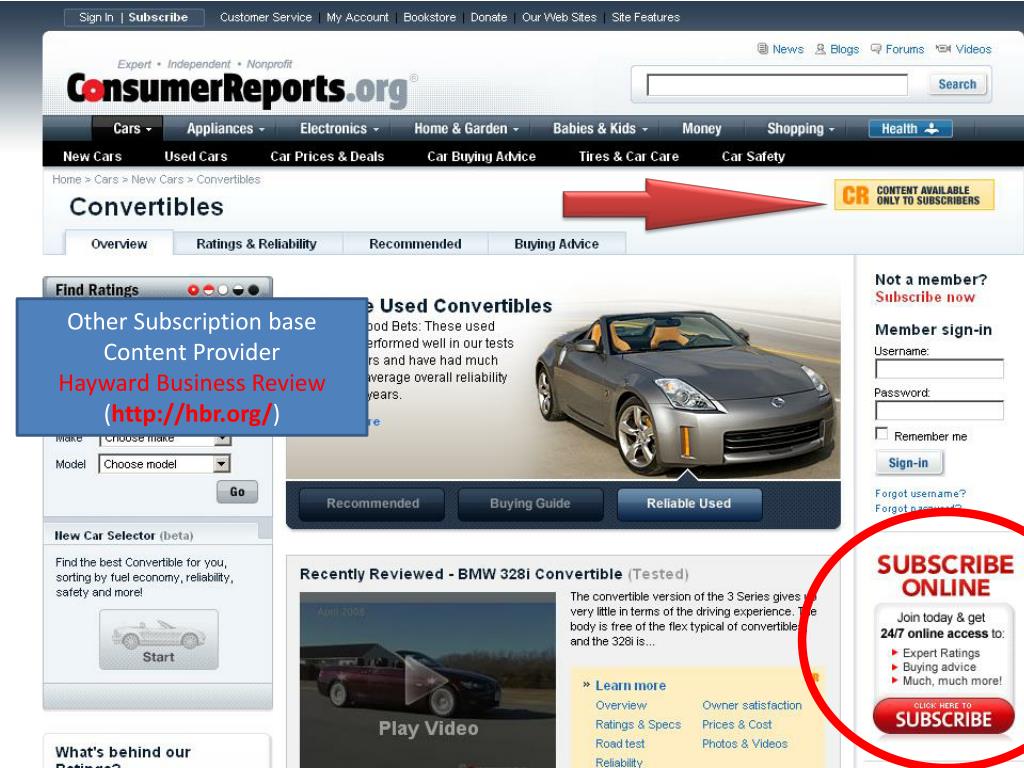Click Subscribe now link
This screenshot has width=1024, height=768.
925,297
